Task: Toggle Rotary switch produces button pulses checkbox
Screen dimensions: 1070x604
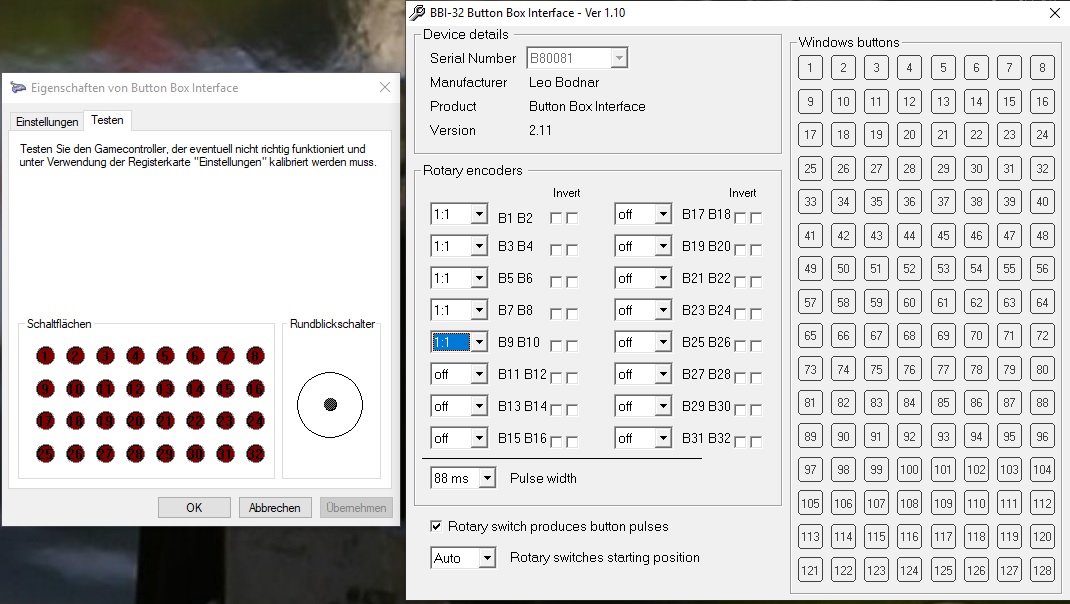Action: [x=436, y=526]
